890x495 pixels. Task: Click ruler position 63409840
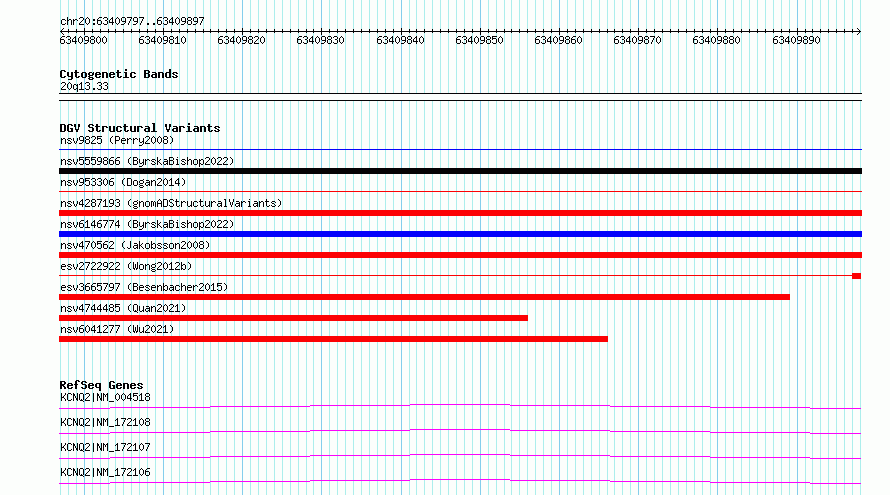pyautogui.click(x=400, y=40)
